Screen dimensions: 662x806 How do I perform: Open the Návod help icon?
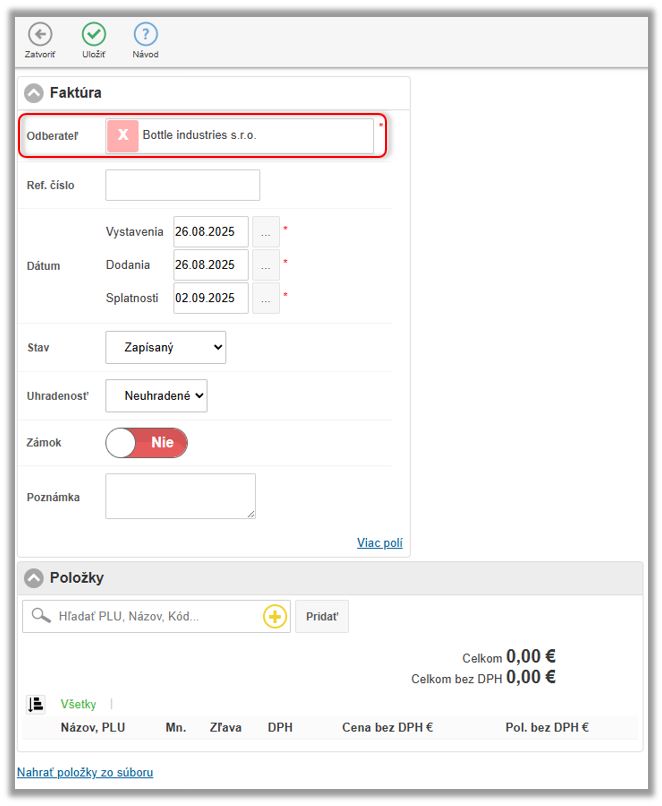146,33
